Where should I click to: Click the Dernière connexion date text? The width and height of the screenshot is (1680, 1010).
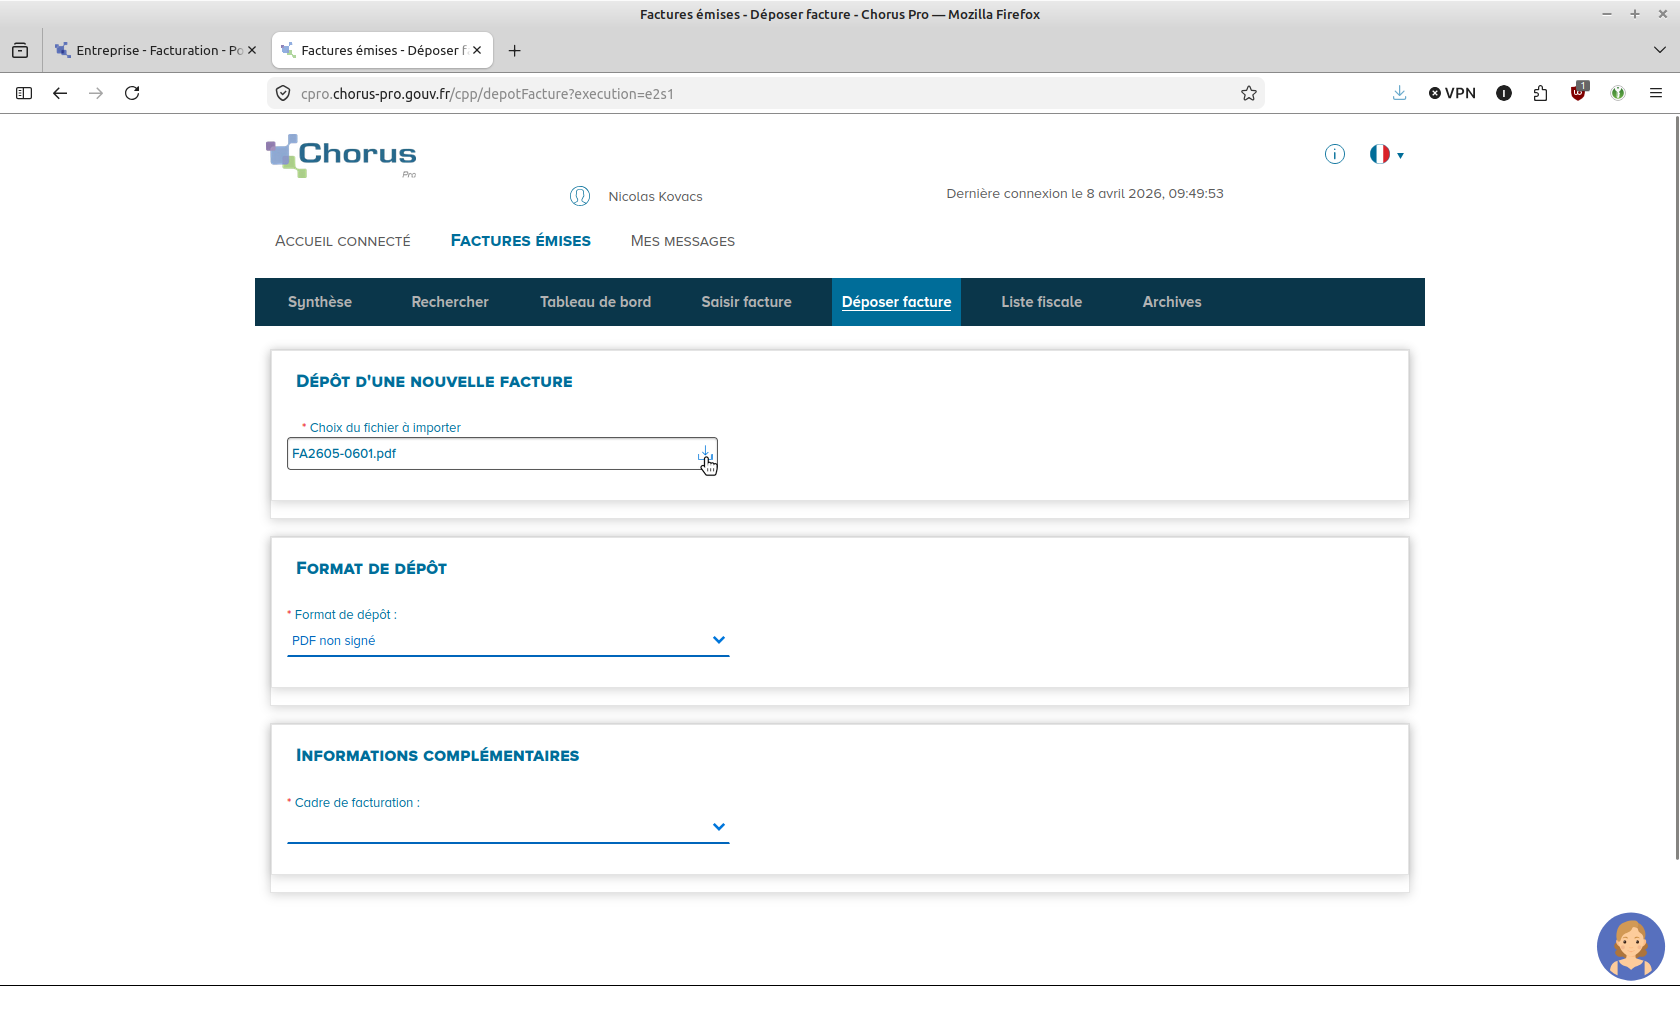click(x=1085, y=194)
